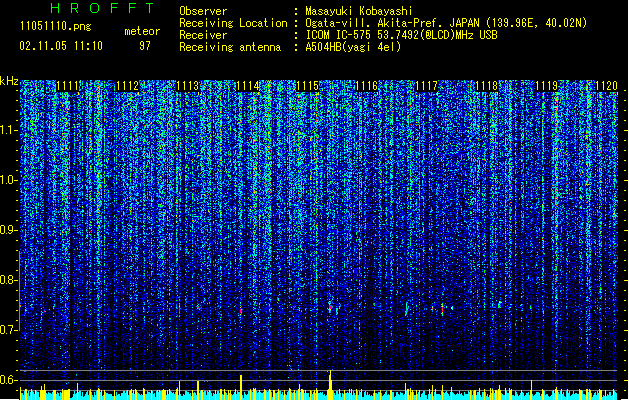
Task: Click the Receiving Location label
Action: click(x=233, y=23)
